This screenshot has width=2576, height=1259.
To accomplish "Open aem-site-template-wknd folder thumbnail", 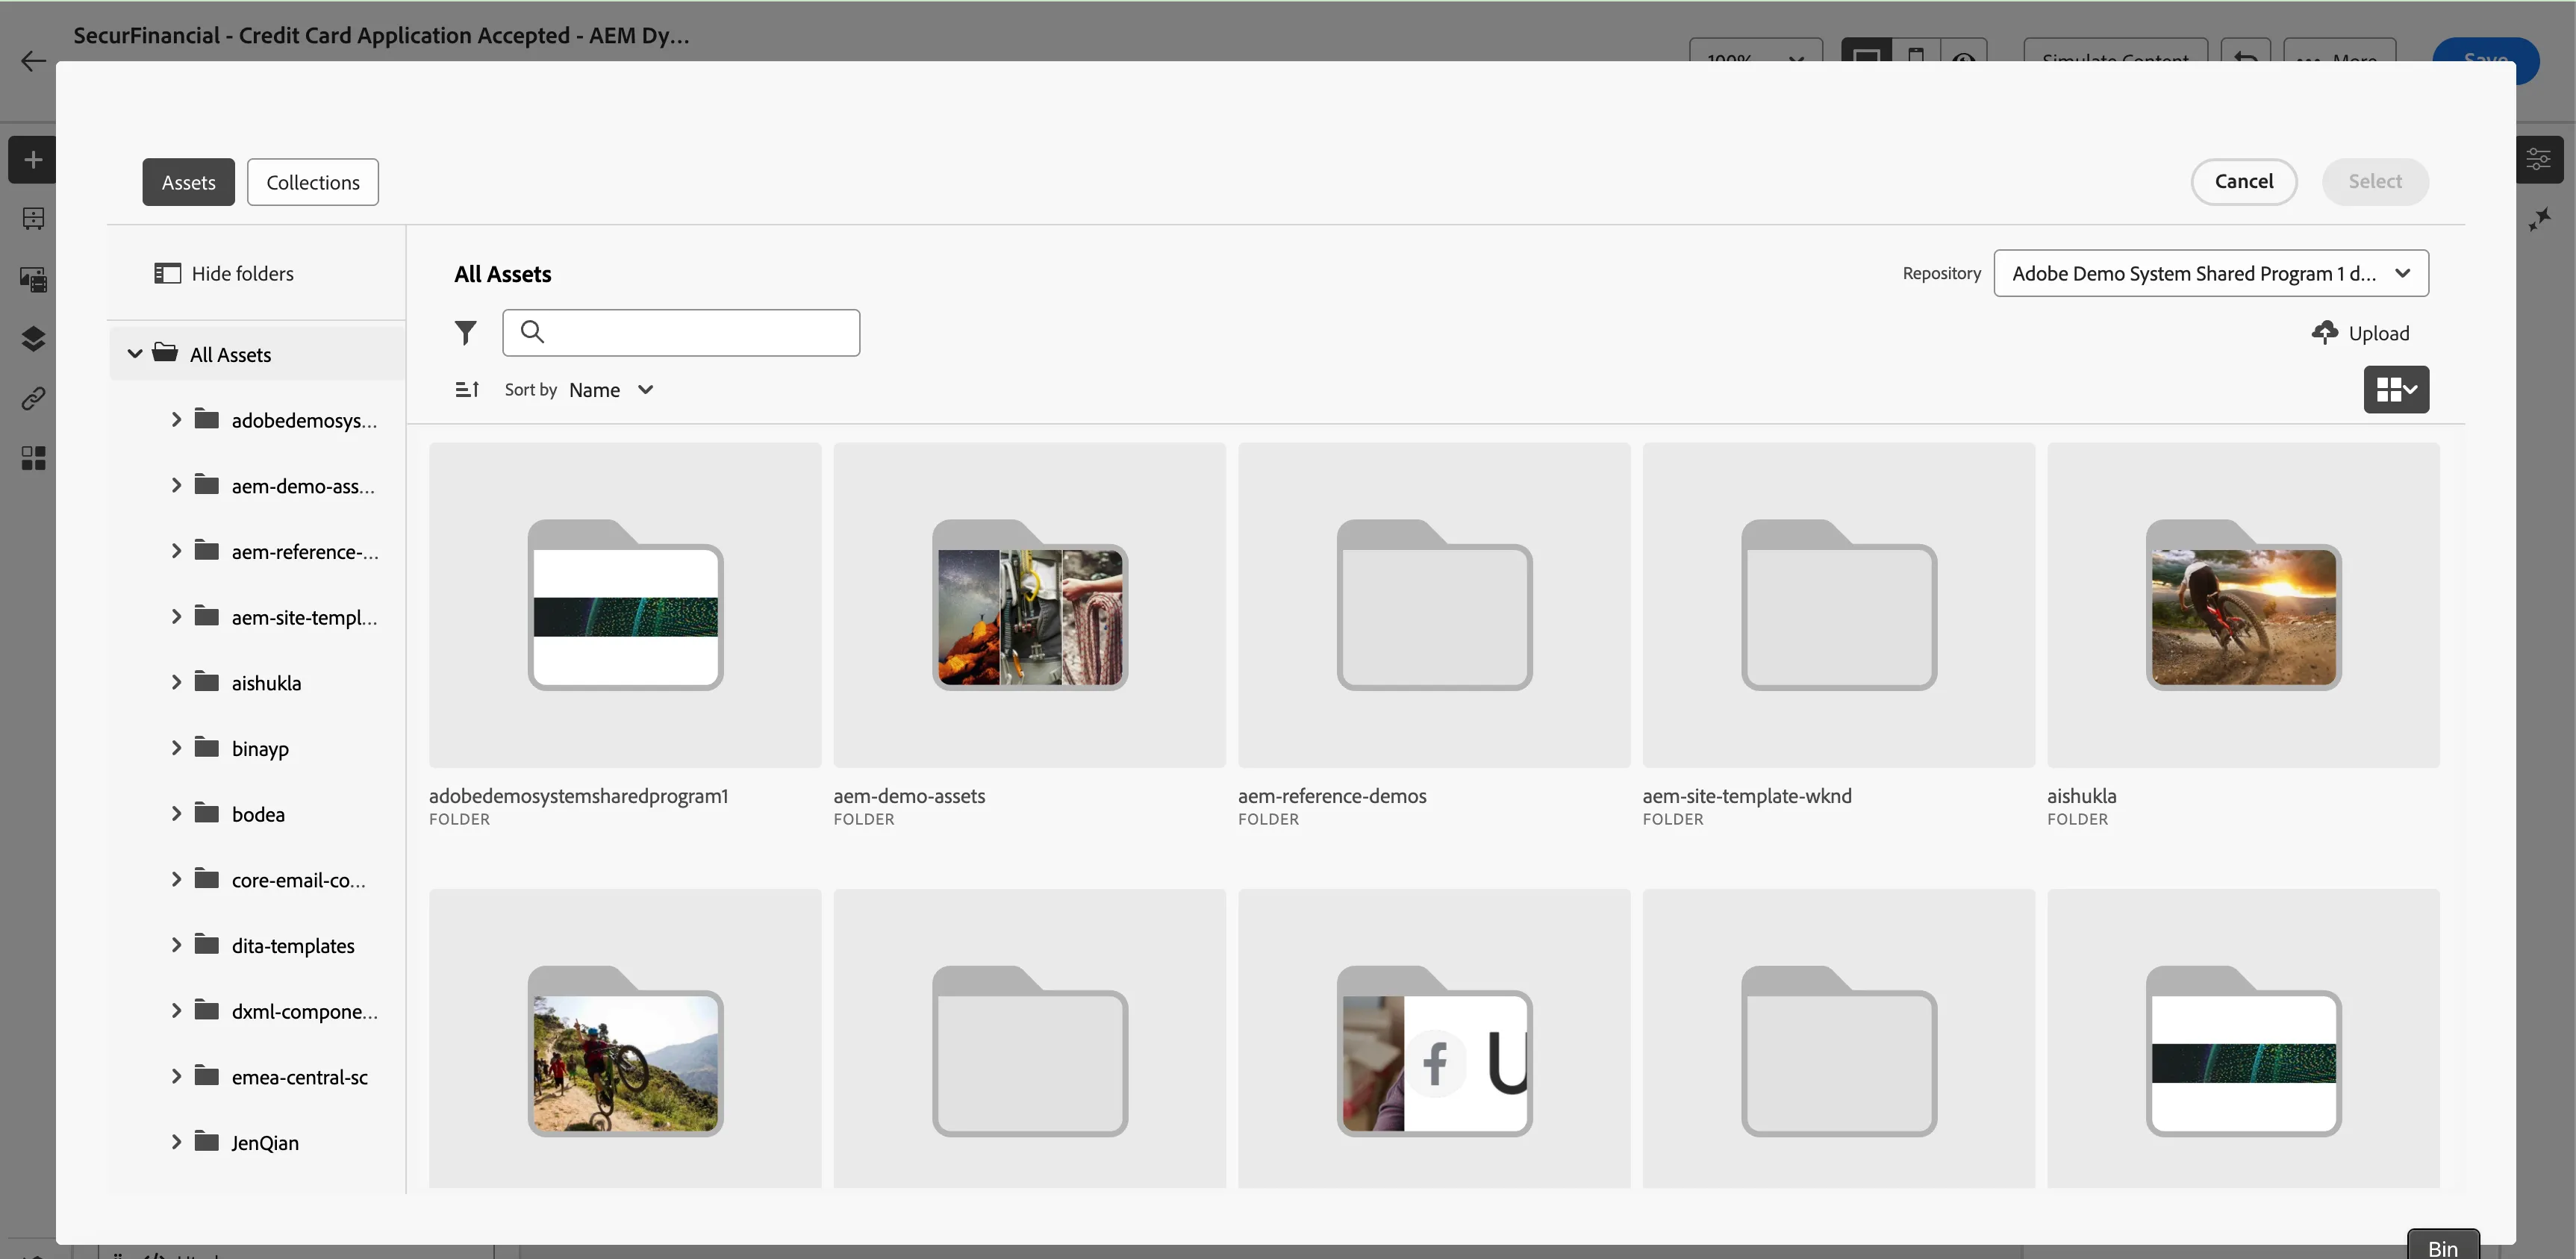I will click(1838, 605).
